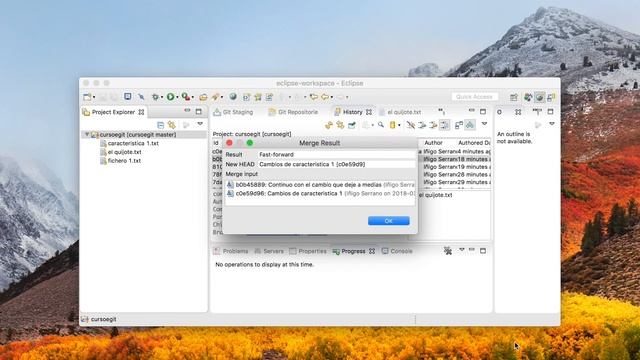Open the Properties tab
The height and width of the screenshot is (360, 640).
[x=308, y=251]
